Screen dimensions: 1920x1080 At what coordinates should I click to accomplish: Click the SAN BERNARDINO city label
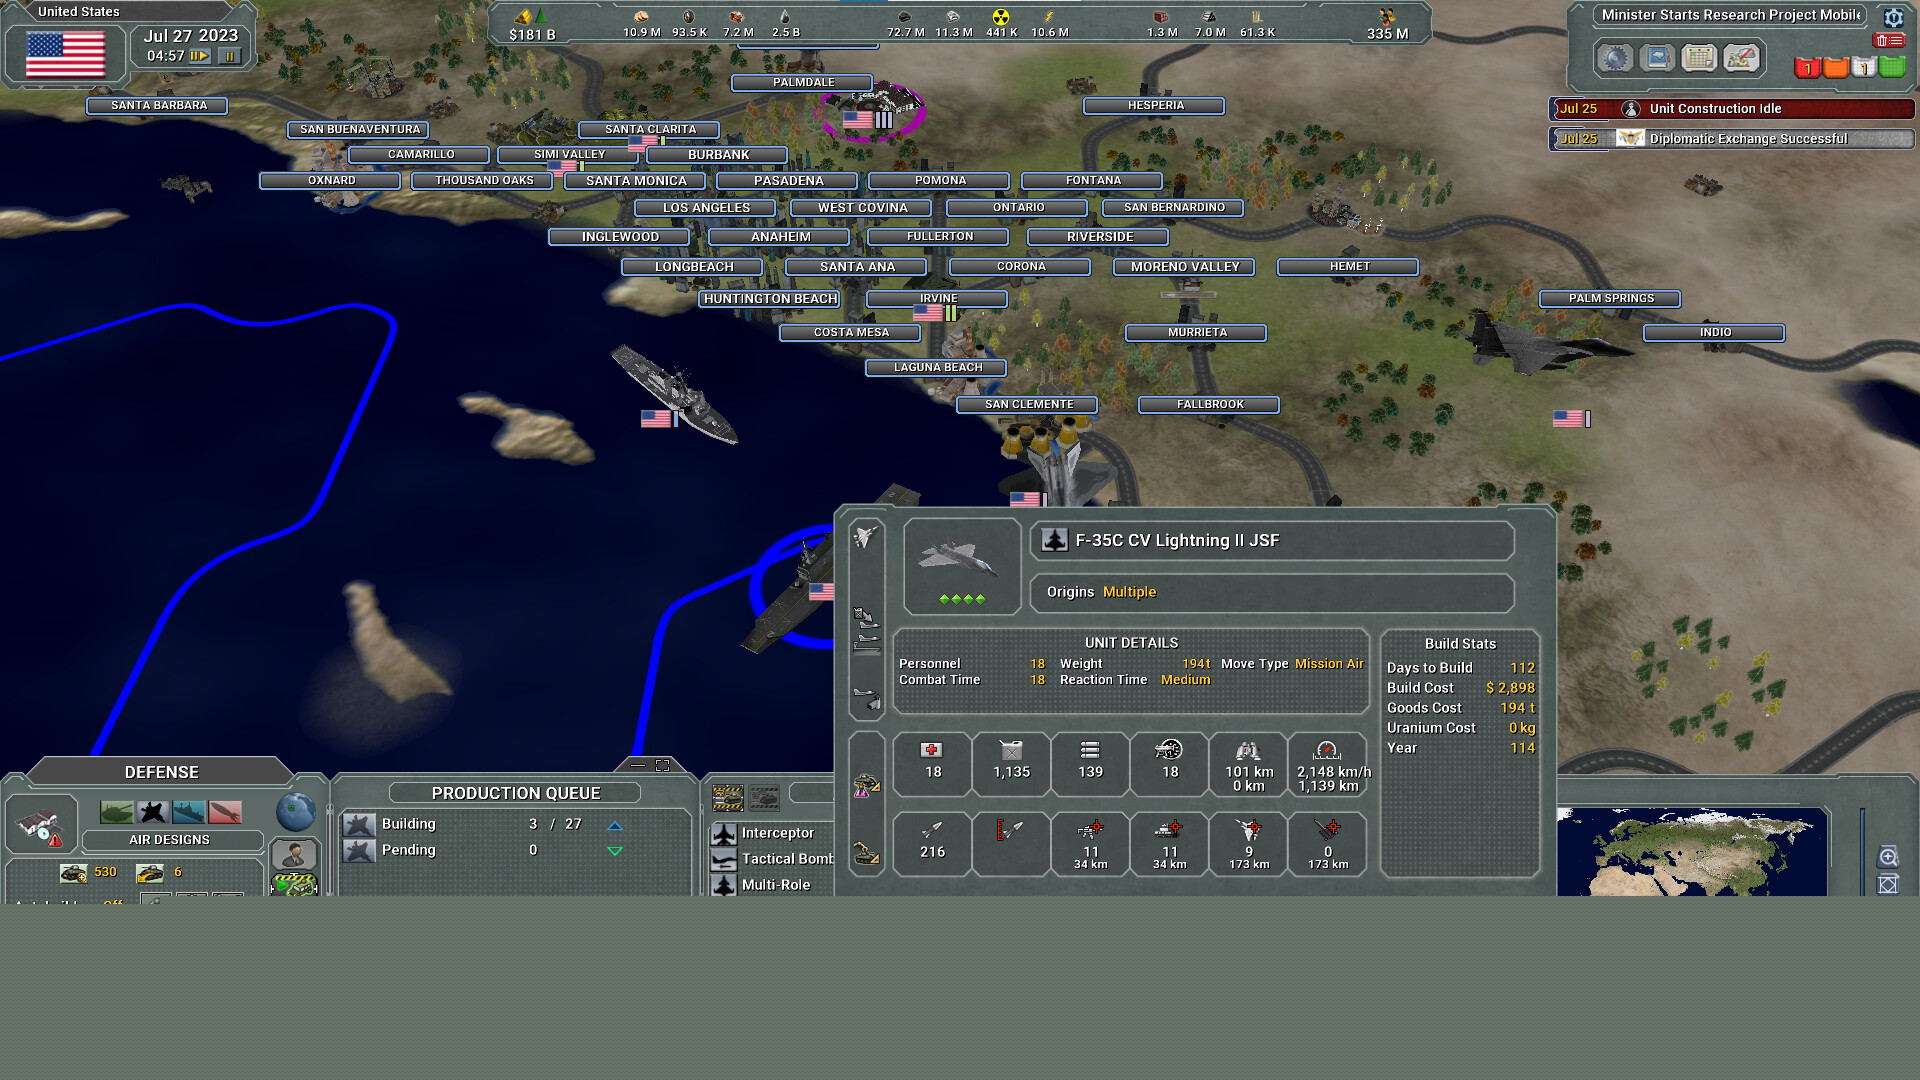(1173, 208)
